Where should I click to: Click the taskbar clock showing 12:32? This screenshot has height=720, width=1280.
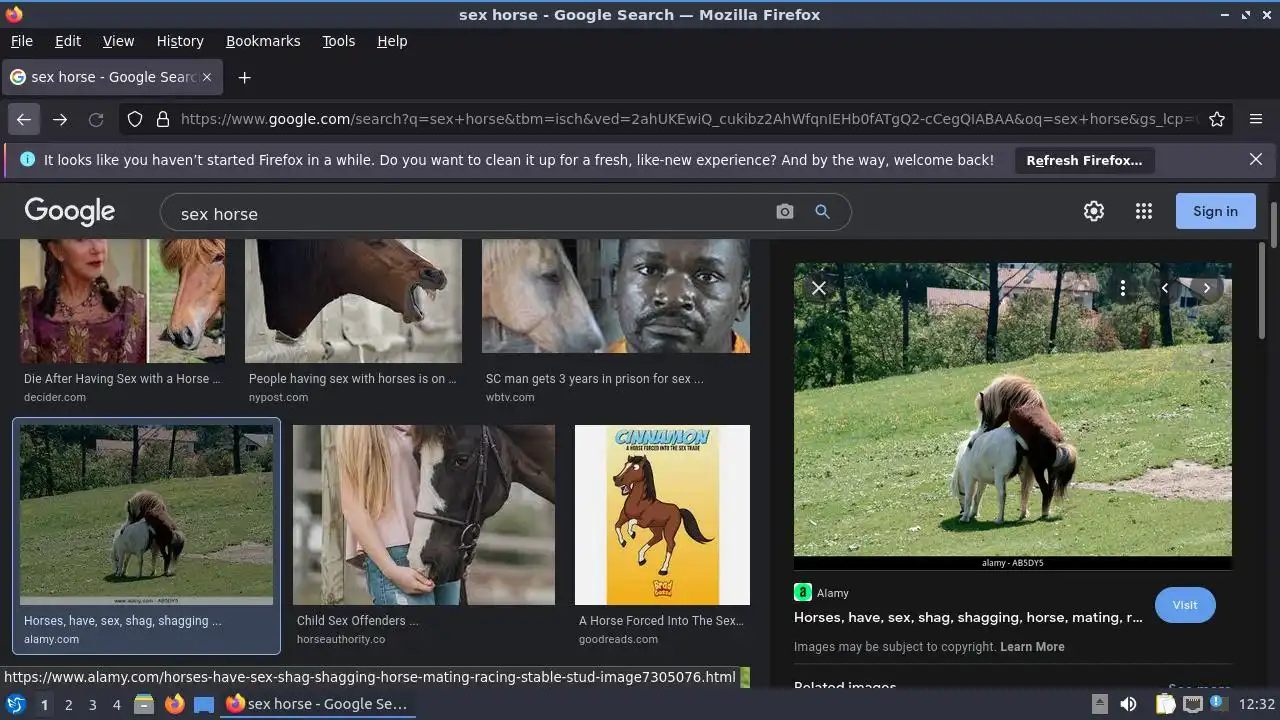(x=1257, y=705)
